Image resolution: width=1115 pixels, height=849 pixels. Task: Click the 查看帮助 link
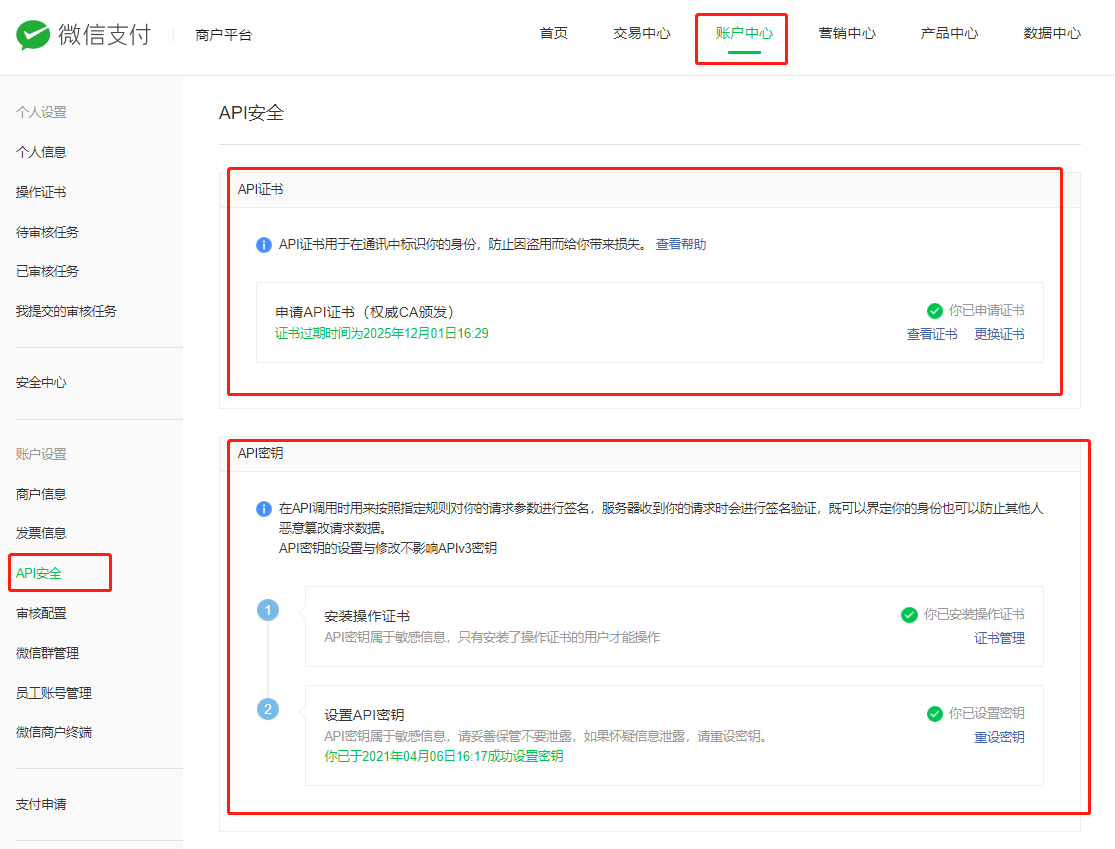(681, 245)
